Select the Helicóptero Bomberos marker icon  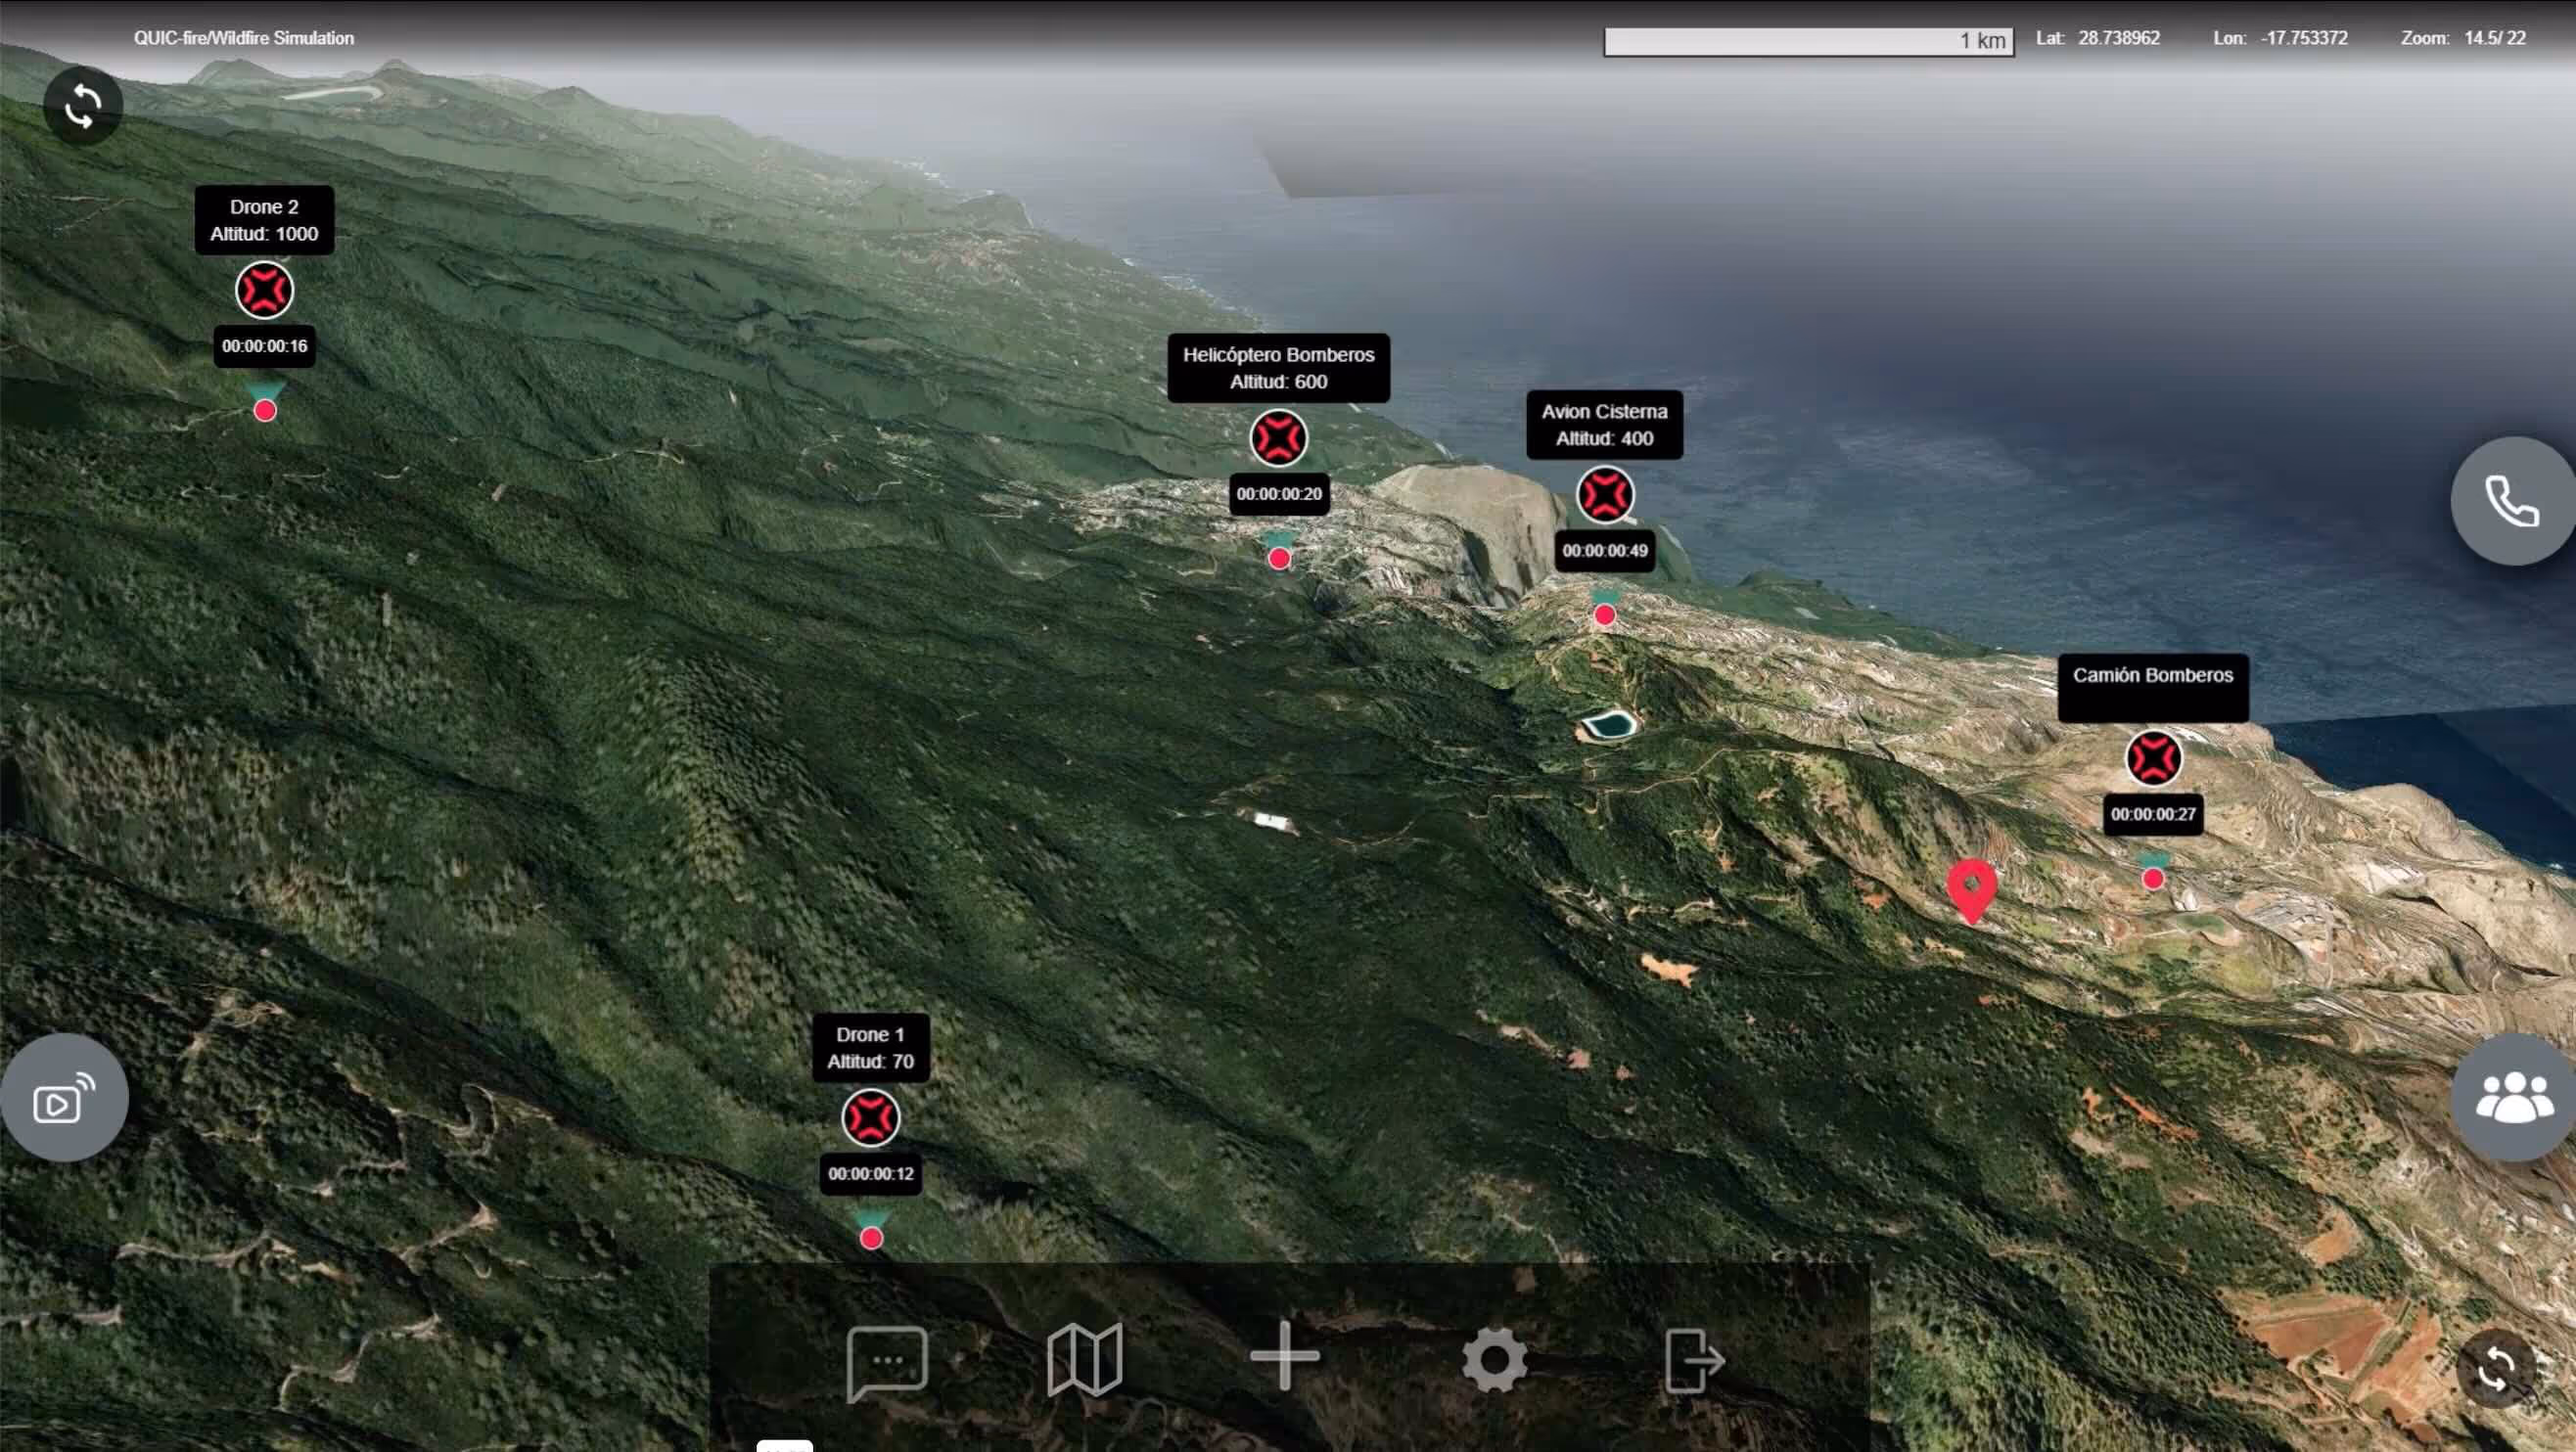1278,438
